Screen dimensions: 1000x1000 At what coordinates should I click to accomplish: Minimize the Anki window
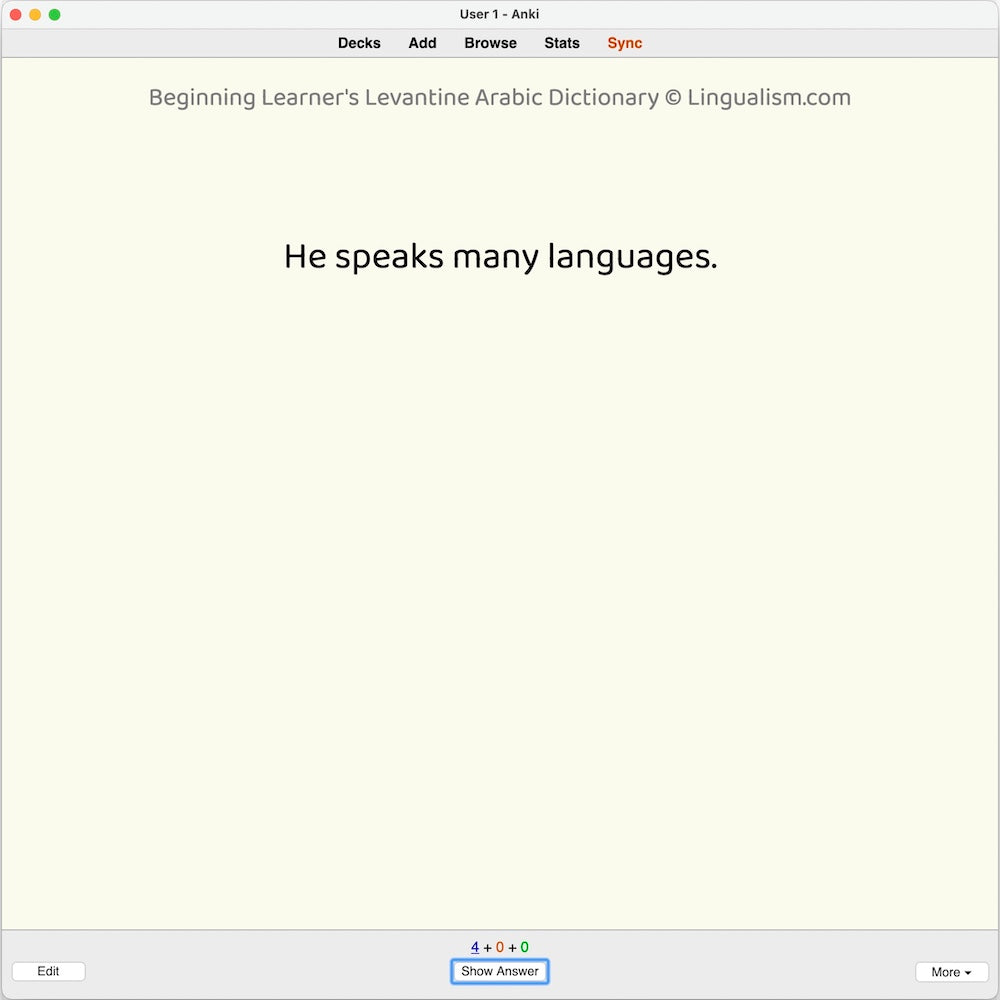point(33,14)
